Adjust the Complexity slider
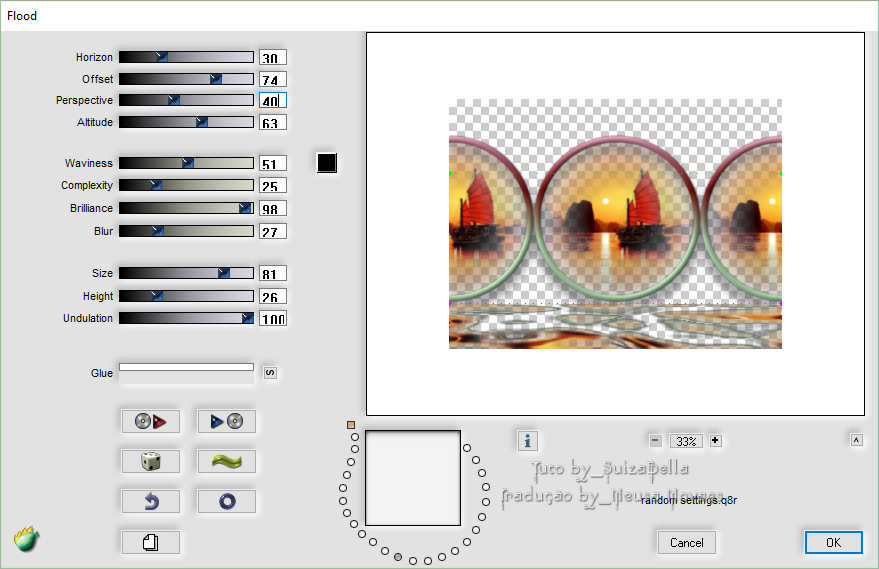 [186, 185]
